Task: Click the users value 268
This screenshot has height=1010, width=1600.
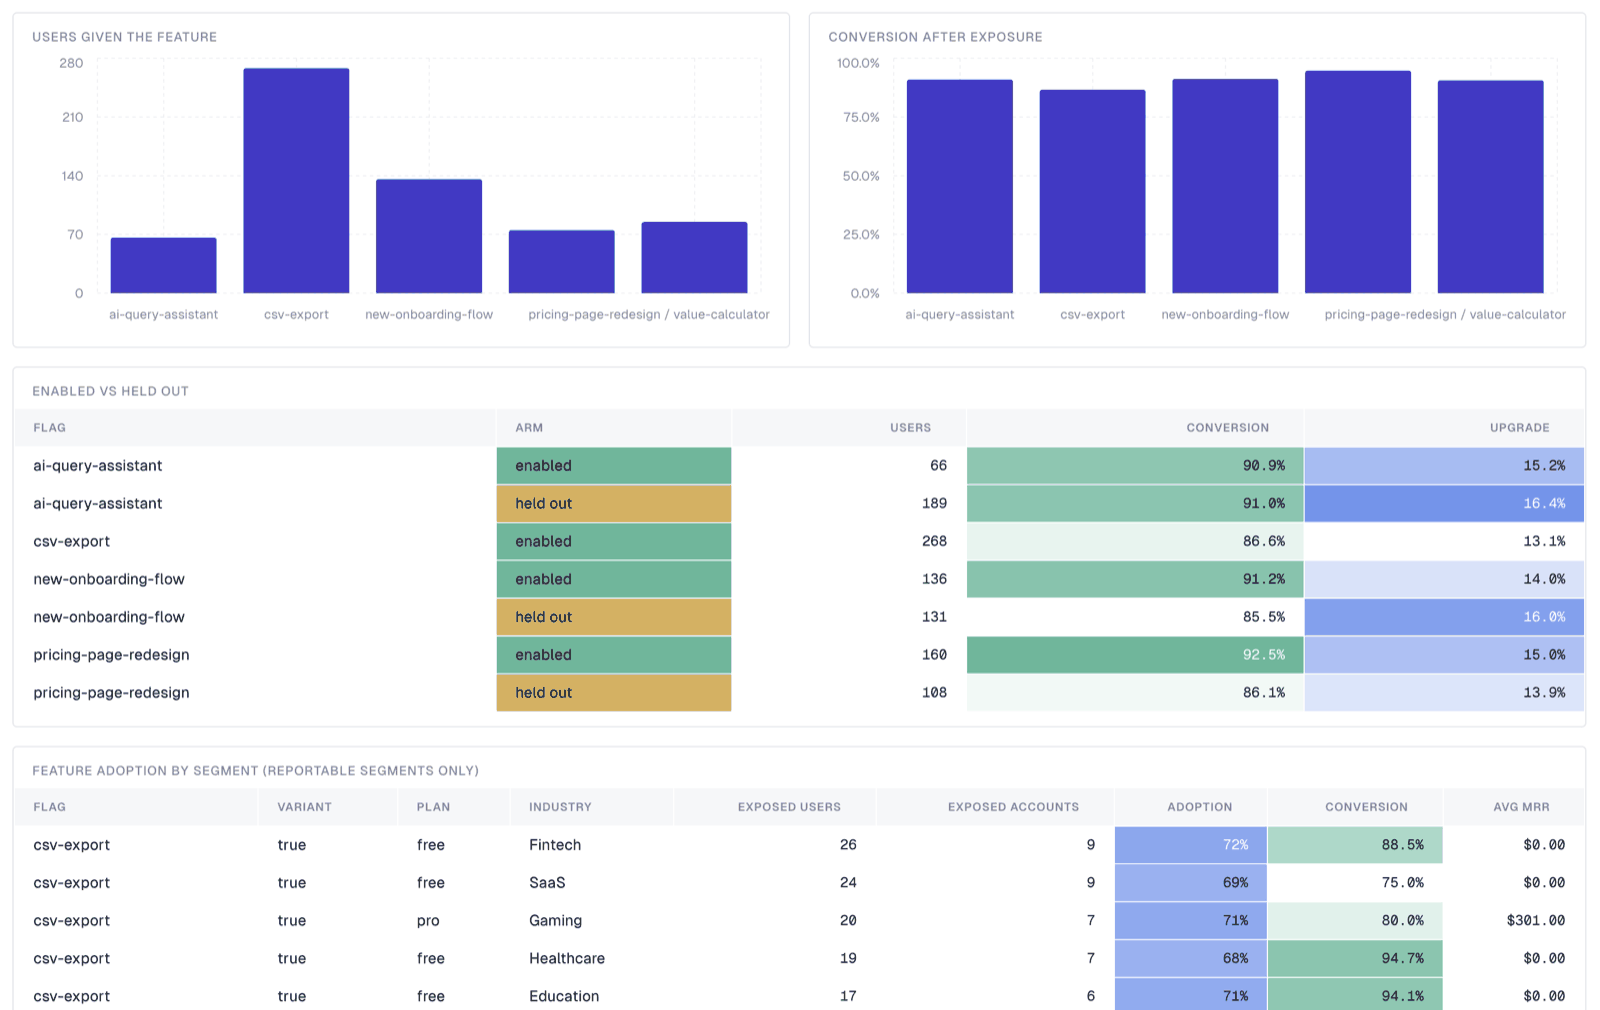Action: (x=934, y=542)
